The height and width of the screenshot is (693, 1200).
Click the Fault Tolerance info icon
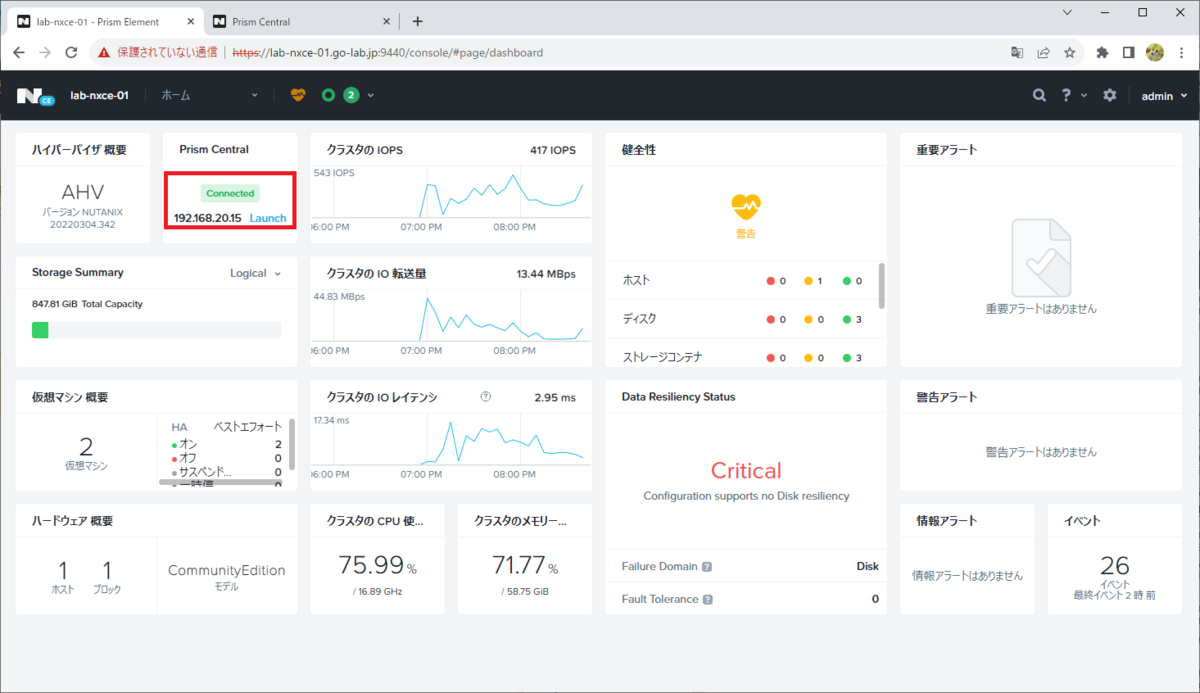(708, 600)
